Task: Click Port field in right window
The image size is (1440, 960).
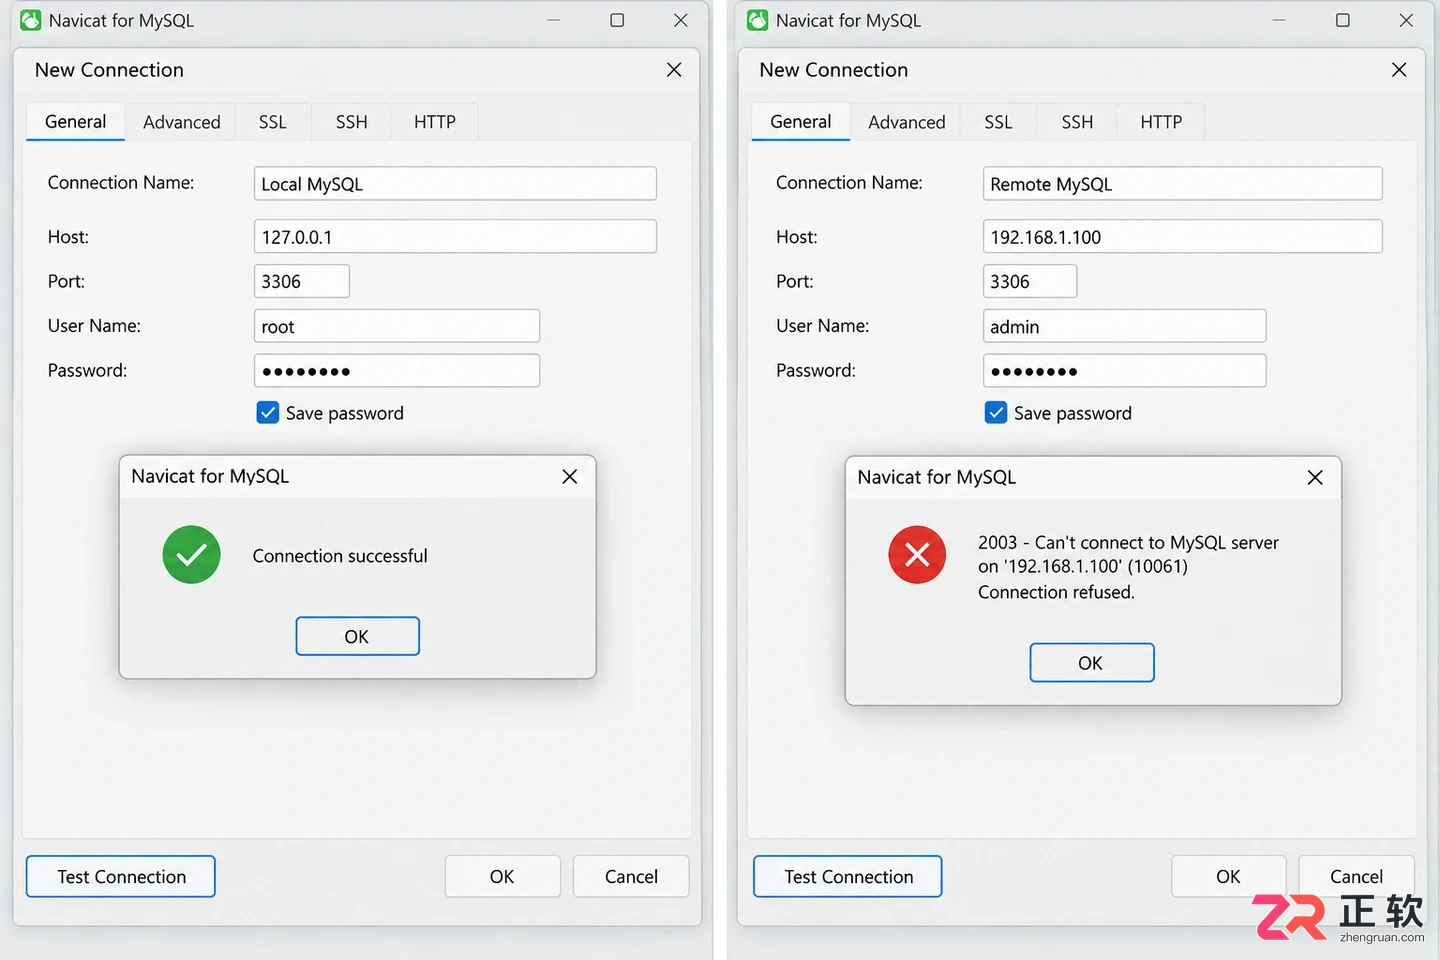Action: coord(1030,282)
